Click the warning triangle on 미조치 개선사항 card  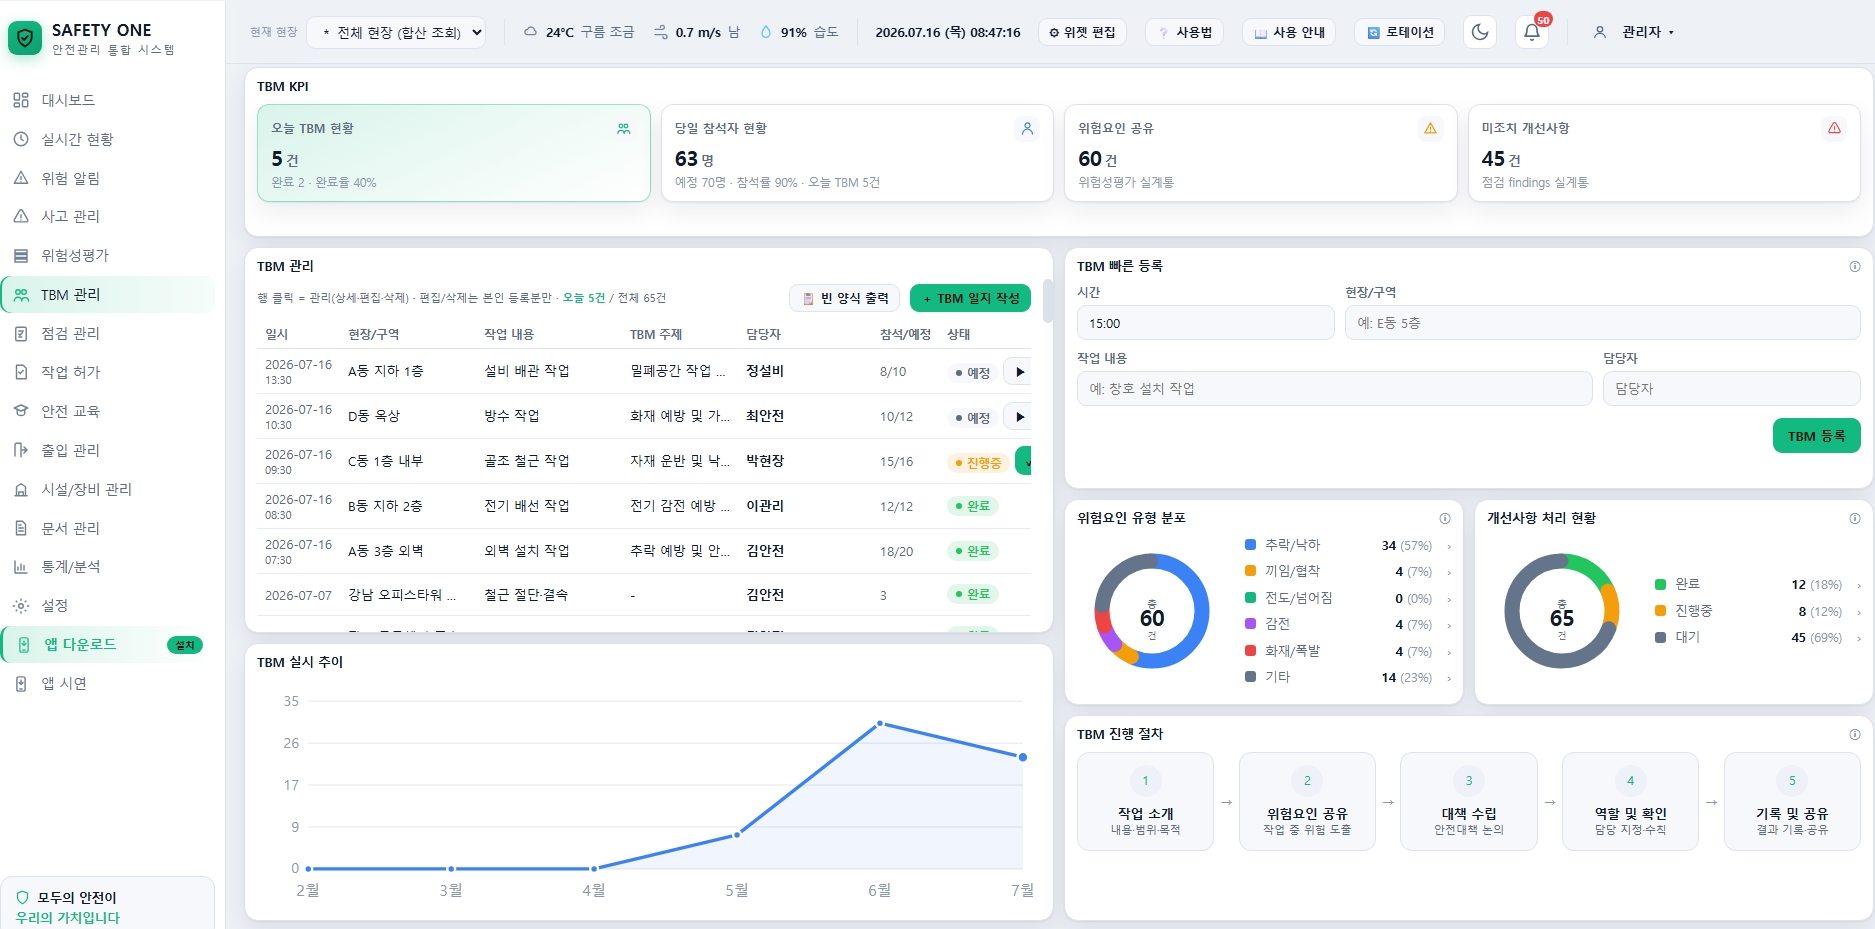(x=1834, y=128)
